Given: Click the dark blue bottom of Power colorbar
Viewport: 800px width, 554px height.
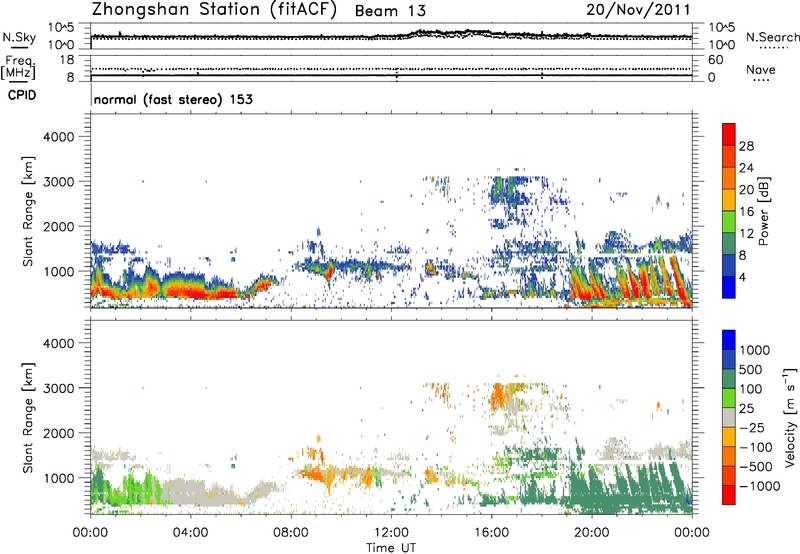Looking at the screenshot, I should coord(729,287).
